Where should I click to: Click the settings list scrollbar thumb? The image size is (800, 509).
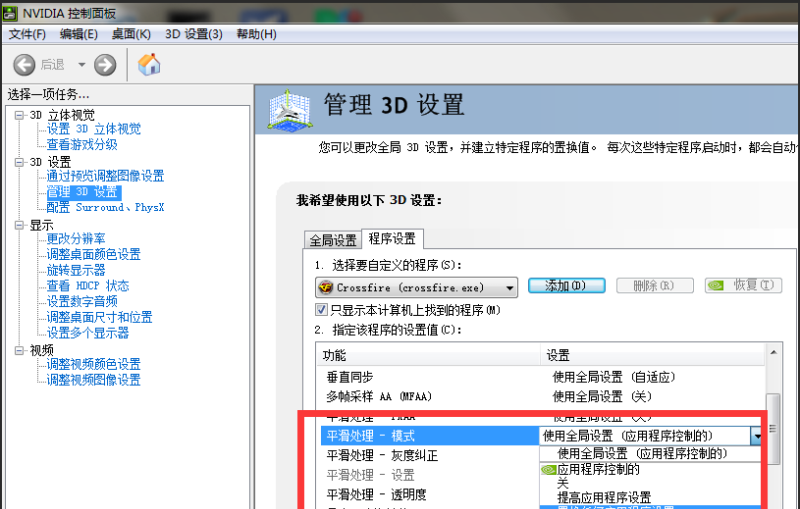[x=773, y=428]
